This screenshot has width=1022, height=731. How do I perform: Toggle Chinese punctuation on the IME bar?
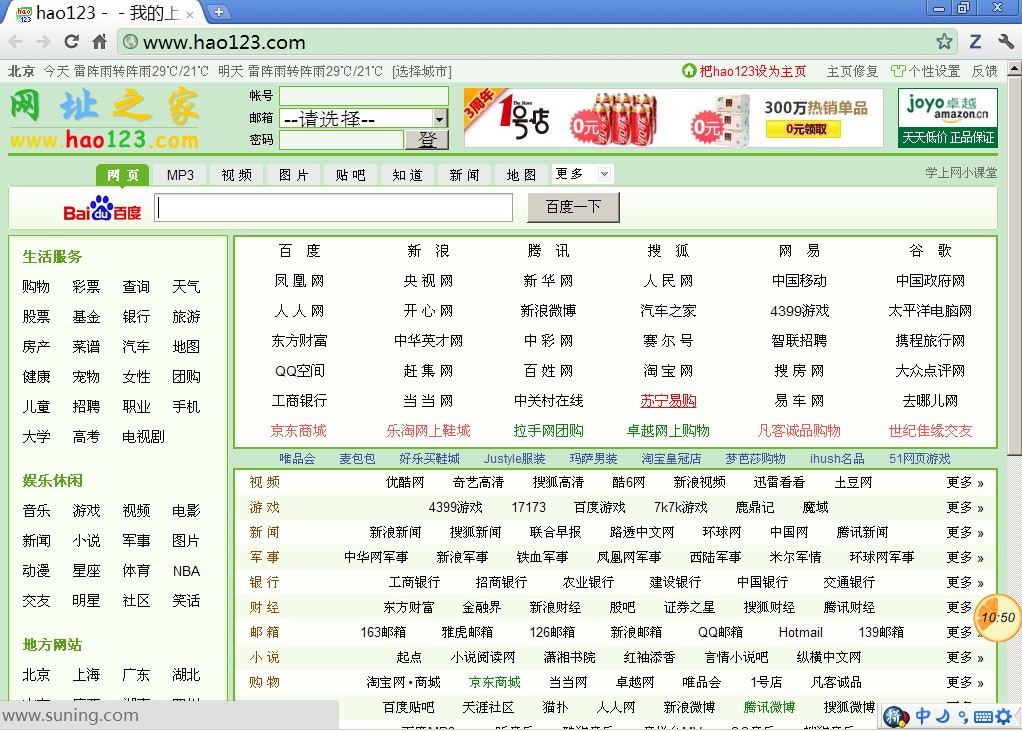point(963,717)
